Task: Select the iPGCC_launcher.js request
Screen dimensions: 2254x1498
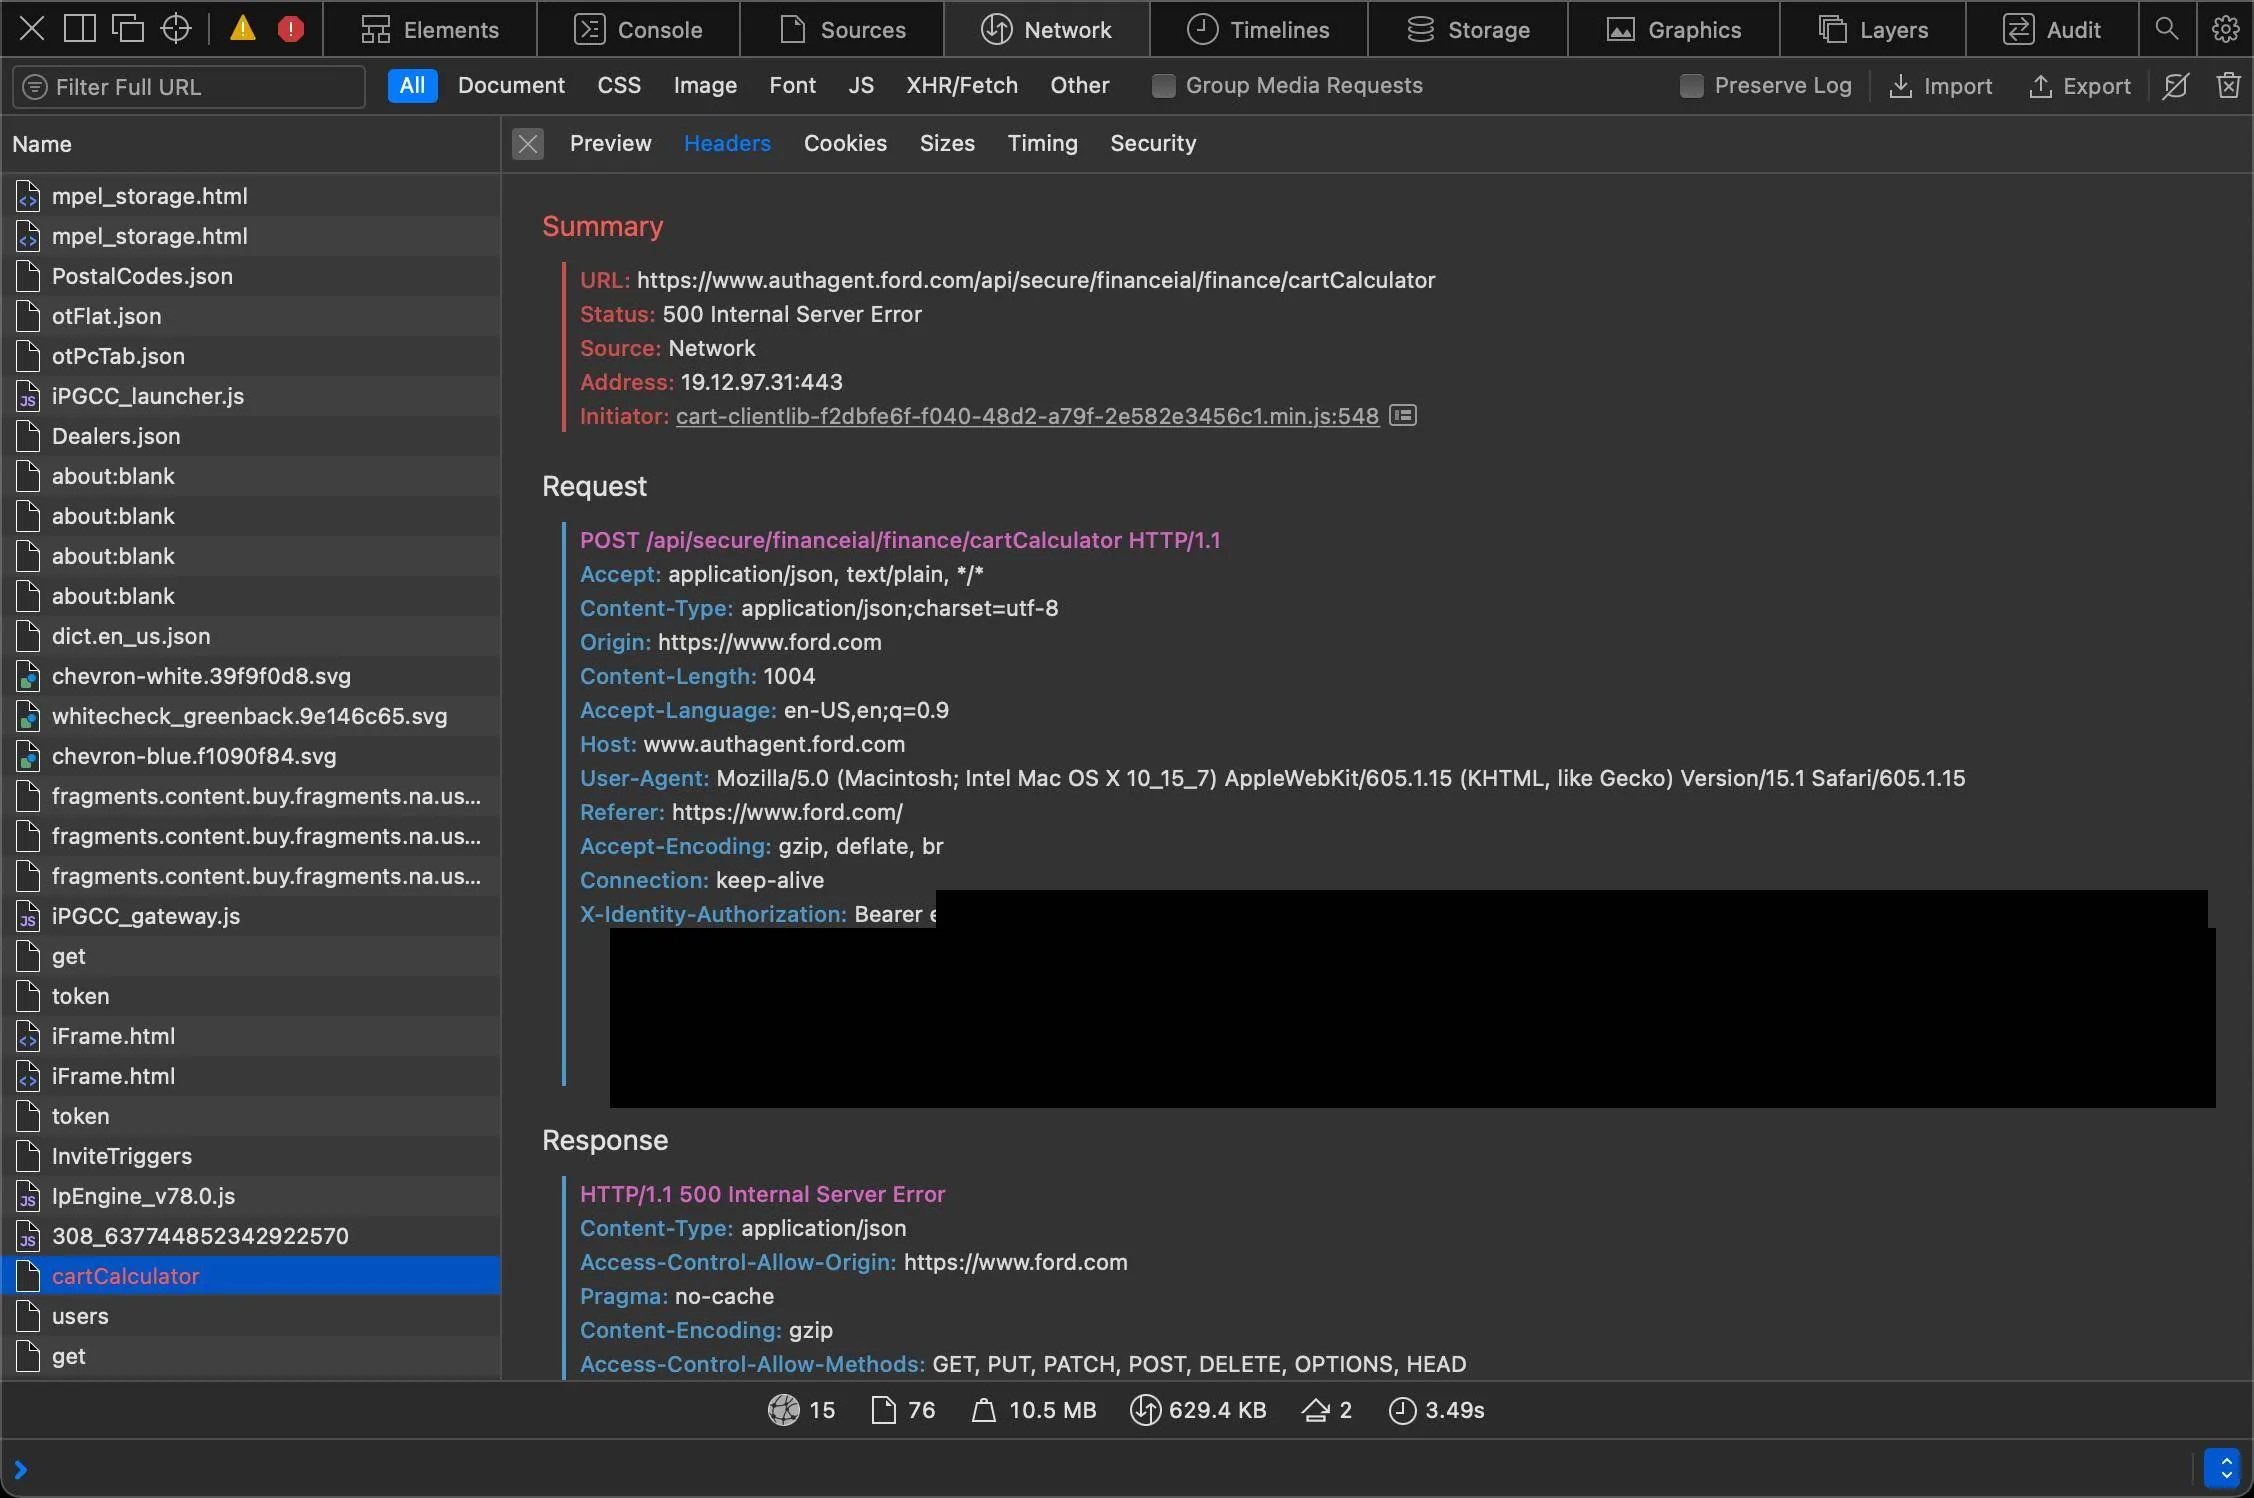Action: click(250, 396)
